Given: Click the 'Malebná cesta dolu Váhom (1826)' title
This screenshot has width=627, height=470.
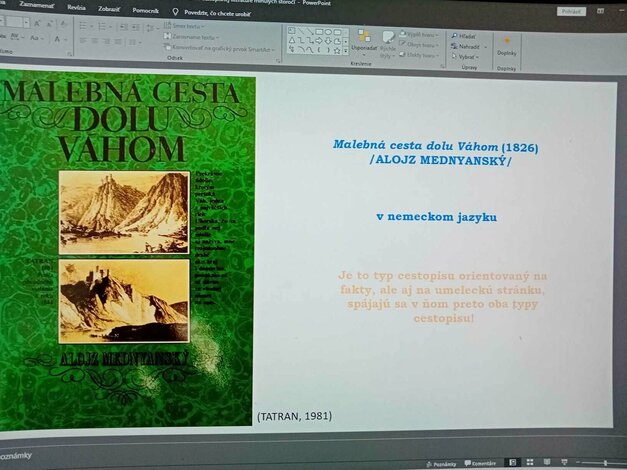Looking at the screenshot, I should [435, 146].
